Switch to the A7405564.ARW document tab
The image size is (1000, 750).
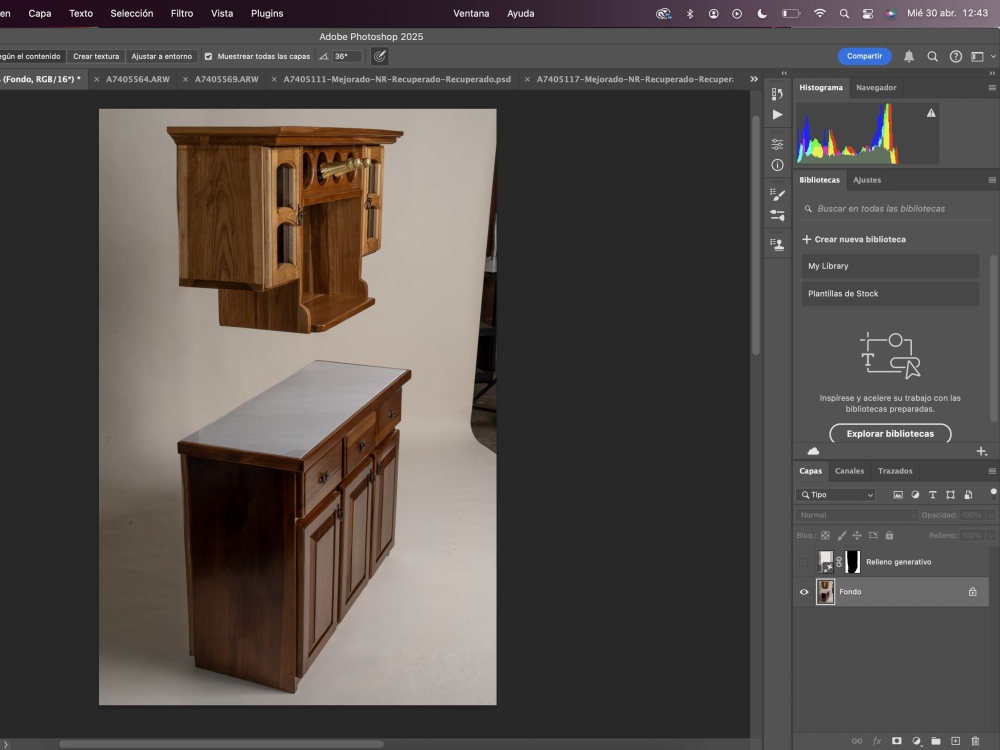tap(138, 79)
